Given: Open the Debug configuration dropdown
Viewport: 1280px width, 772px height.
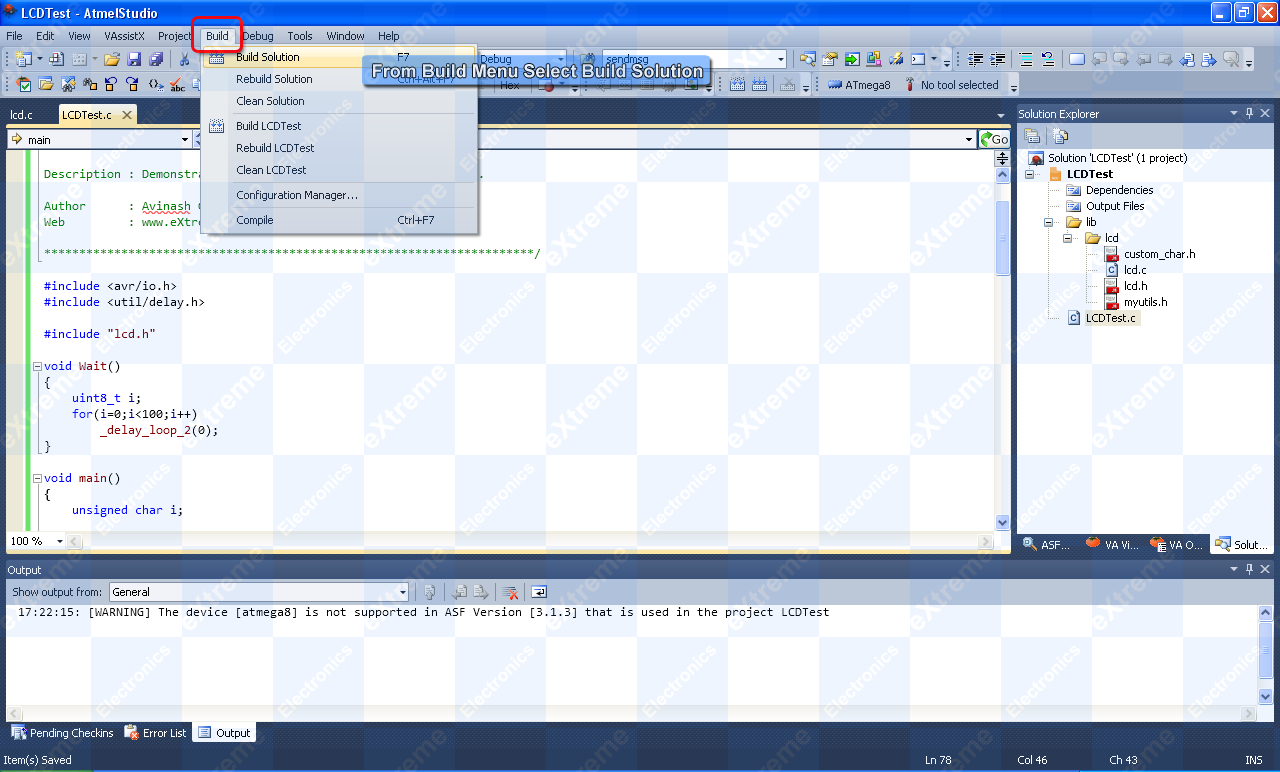Looking at the screenshot, I should coord(560,59).
